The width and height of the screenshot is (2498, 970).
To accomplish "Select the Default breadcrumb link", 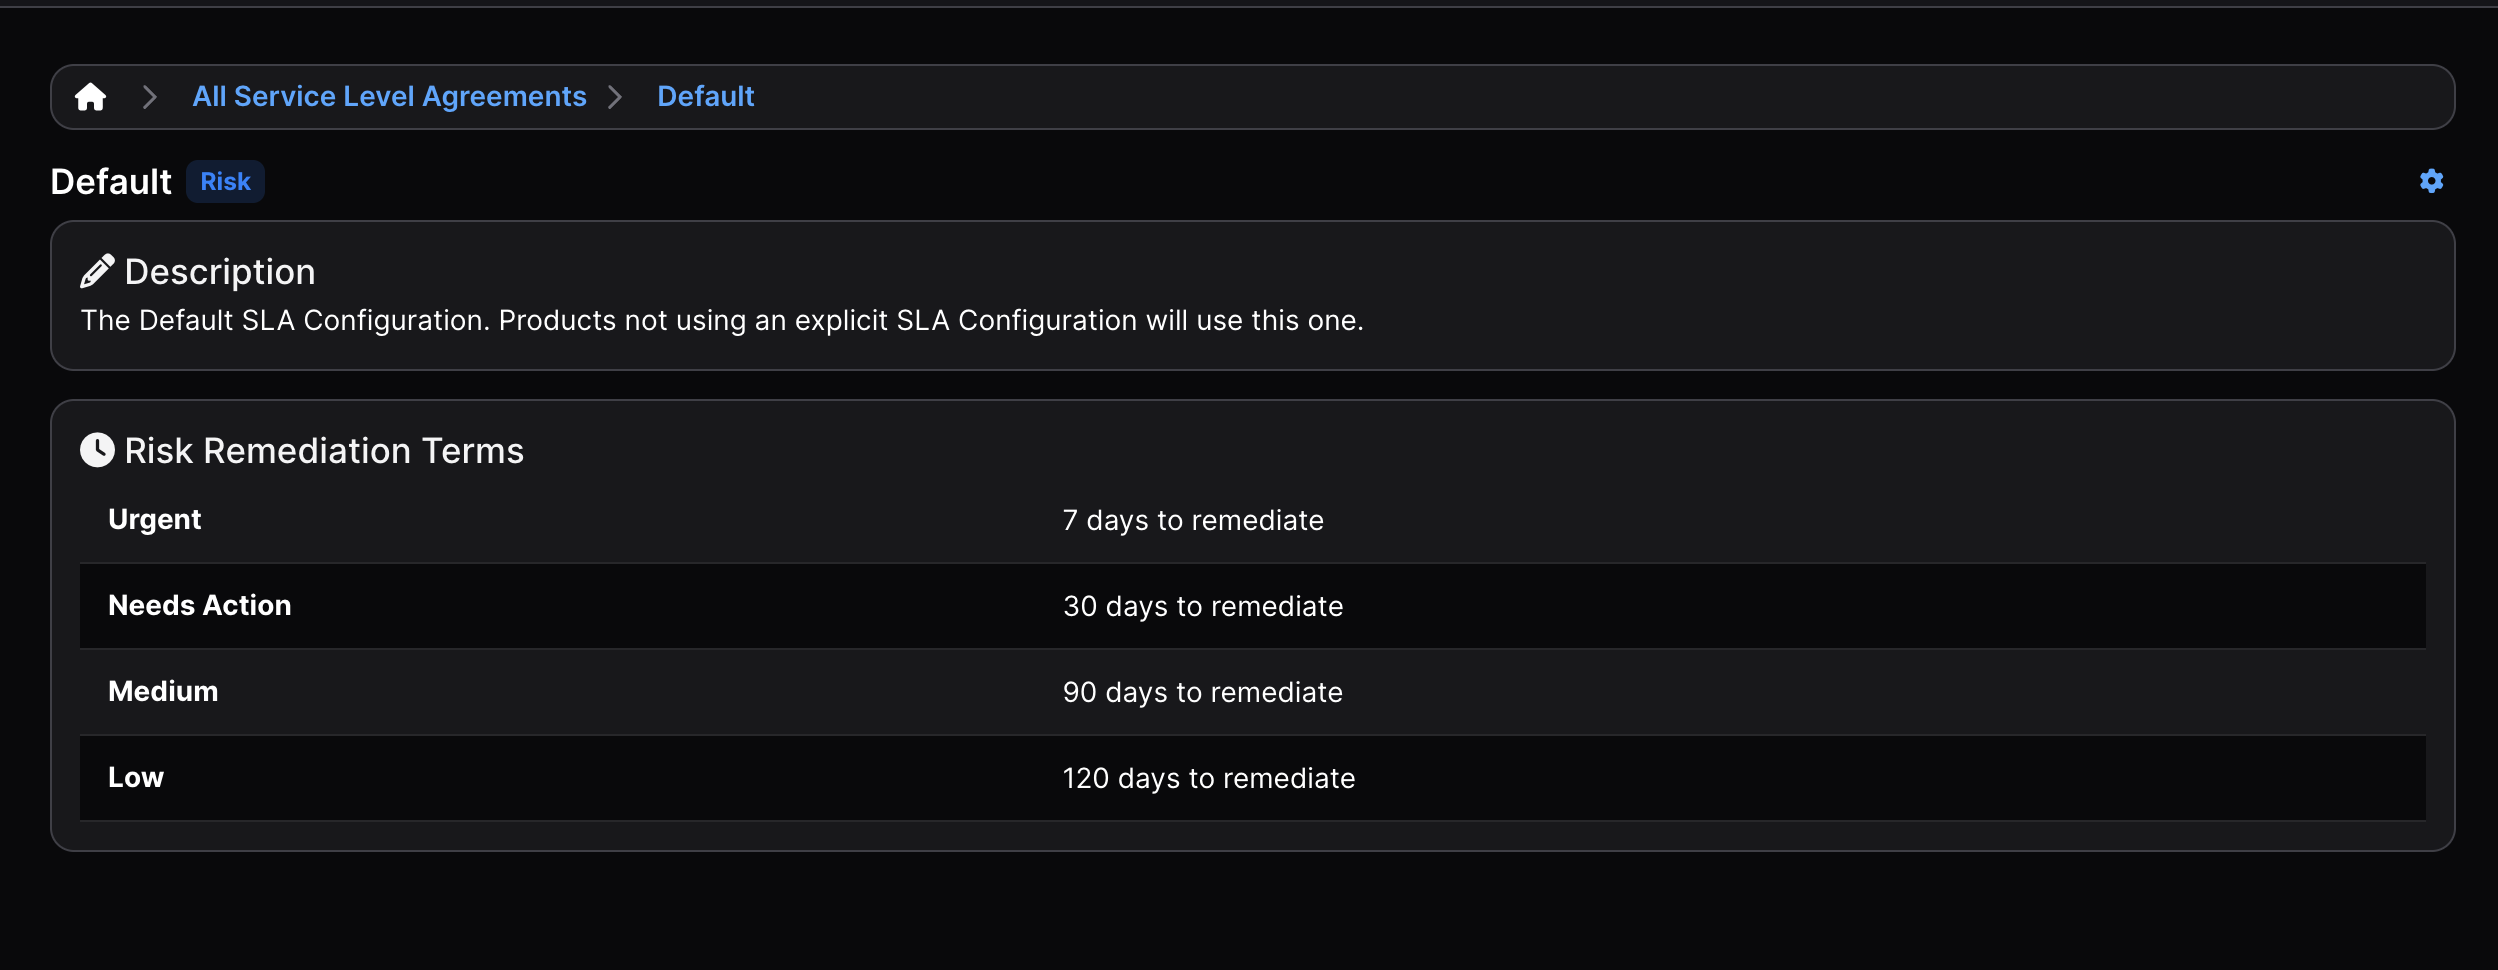I will [x=705, y=97].
